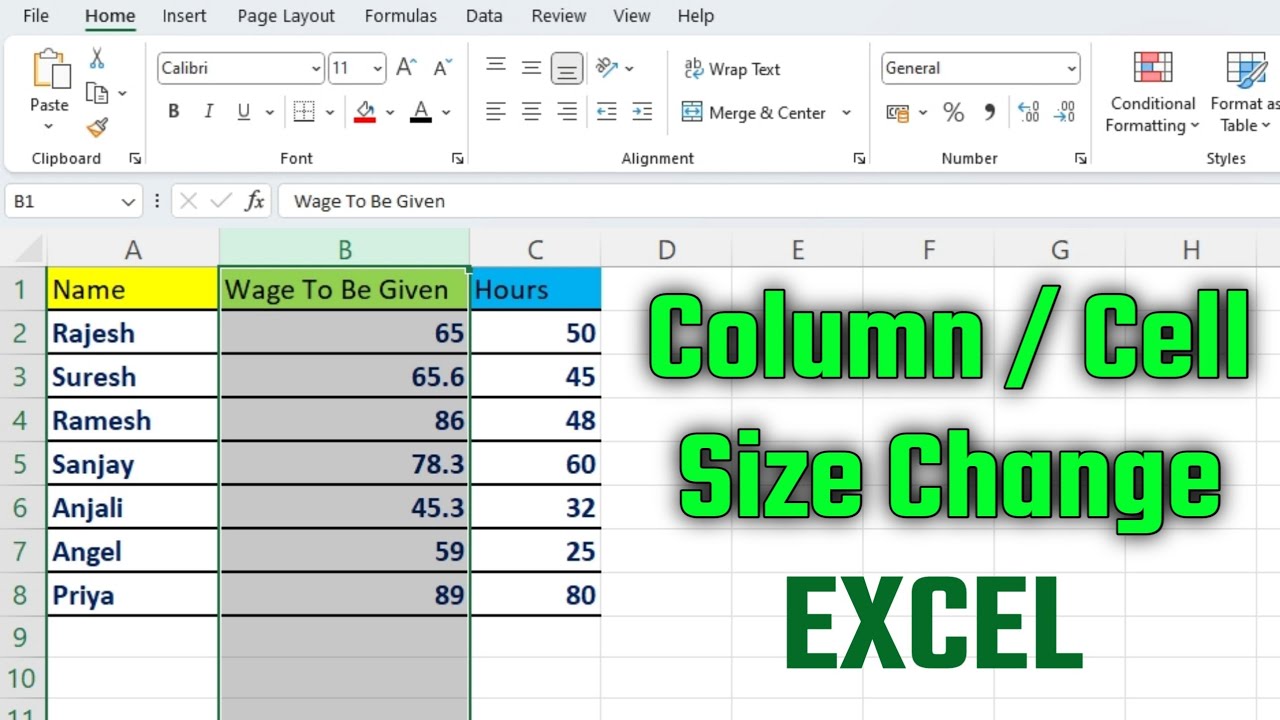
Task: Apply Percent style format
Action: (x=954, y=113)
